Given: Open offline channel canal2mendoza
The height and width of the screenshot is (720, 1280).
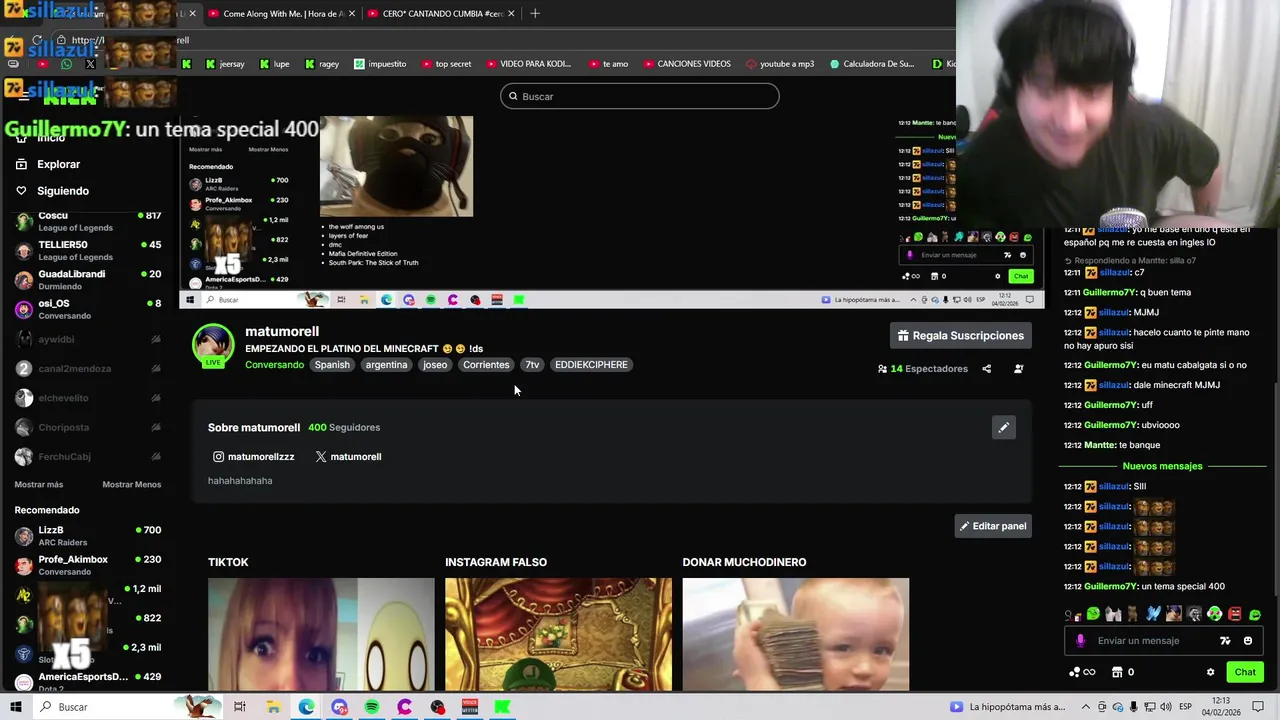Looking at the screenshot, I should (88, 368).
